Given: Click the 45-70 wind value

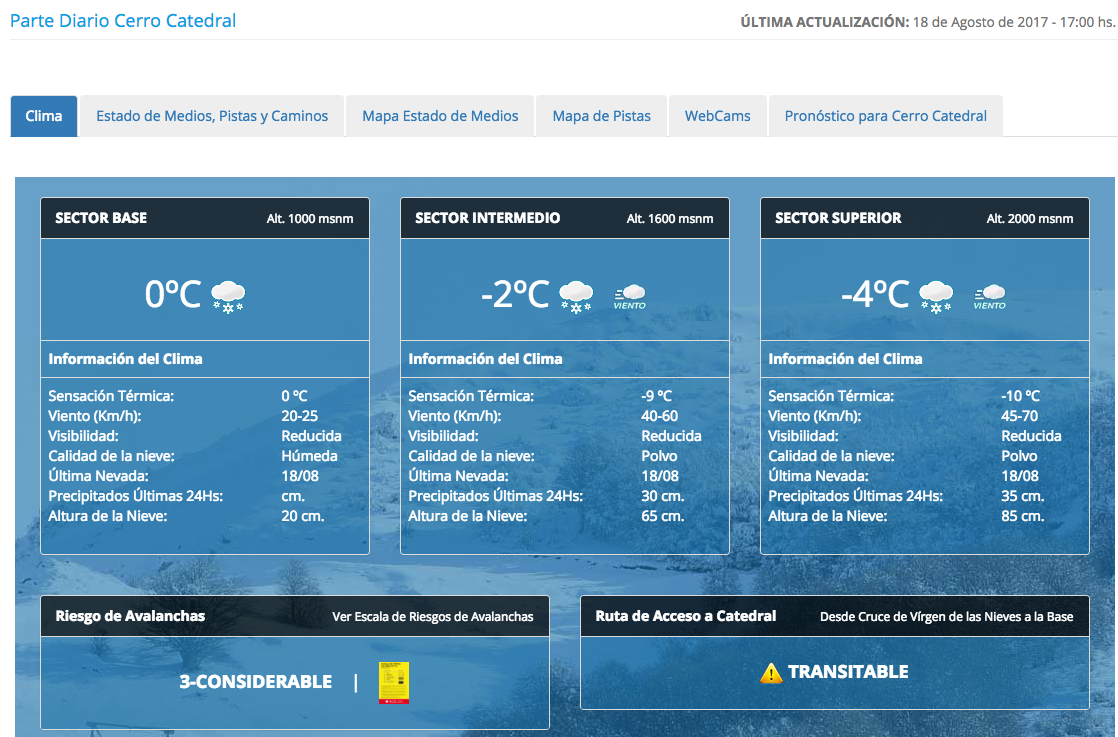Looking at the screenshot, I should [1020, 416].
